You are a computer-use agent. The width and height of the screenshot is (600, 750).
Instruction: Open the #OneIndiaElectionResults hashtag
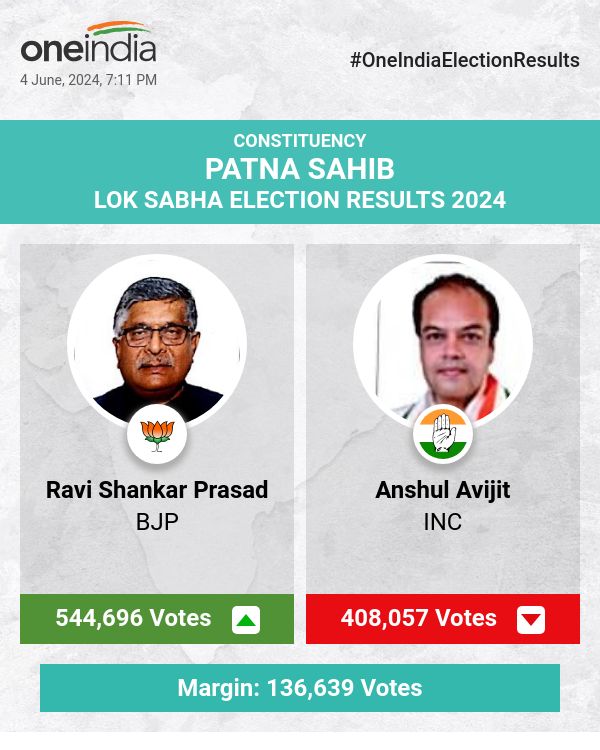pos(465,60)
